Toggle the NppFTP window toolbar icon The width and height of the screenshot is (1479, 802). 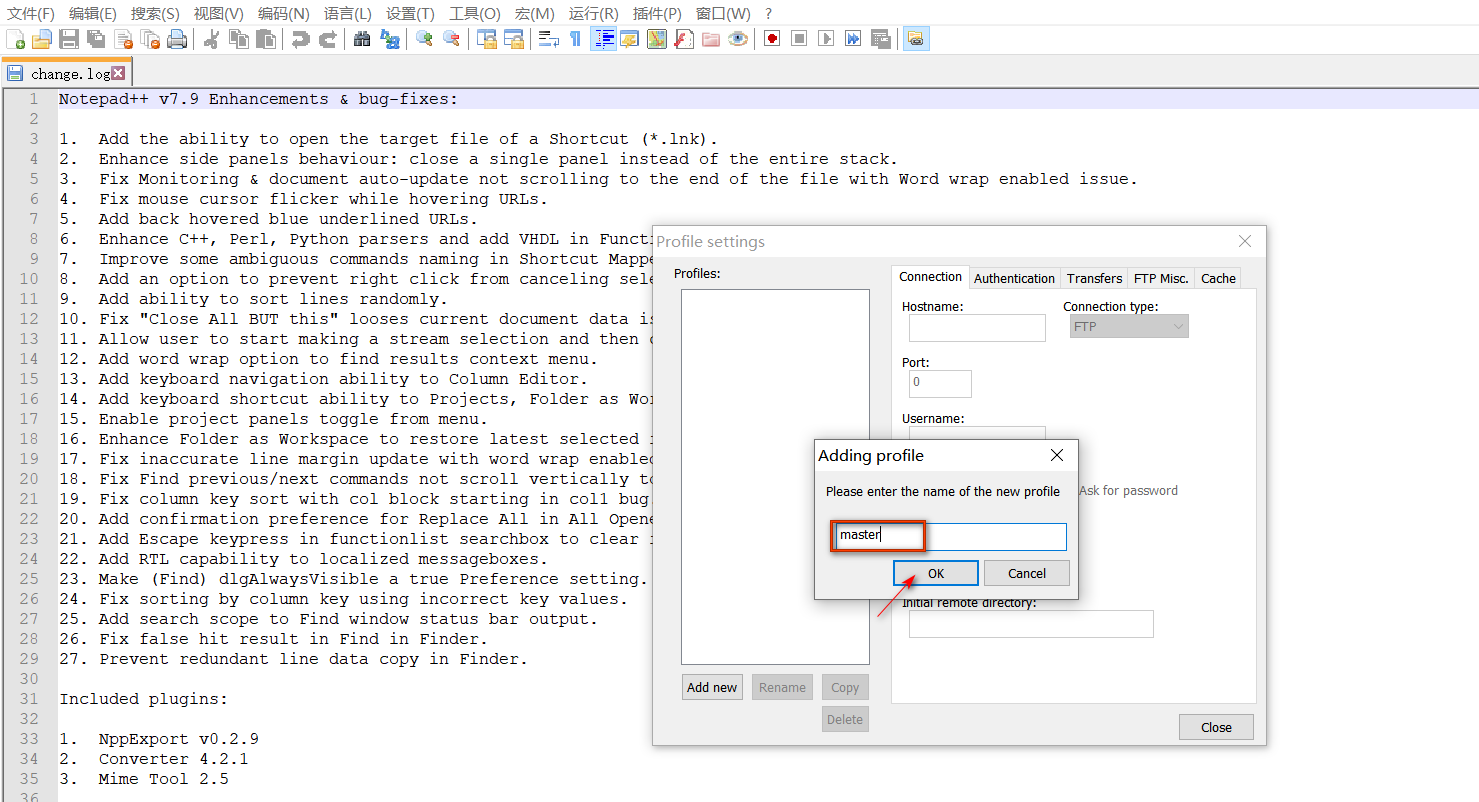[x=916, y=39]
